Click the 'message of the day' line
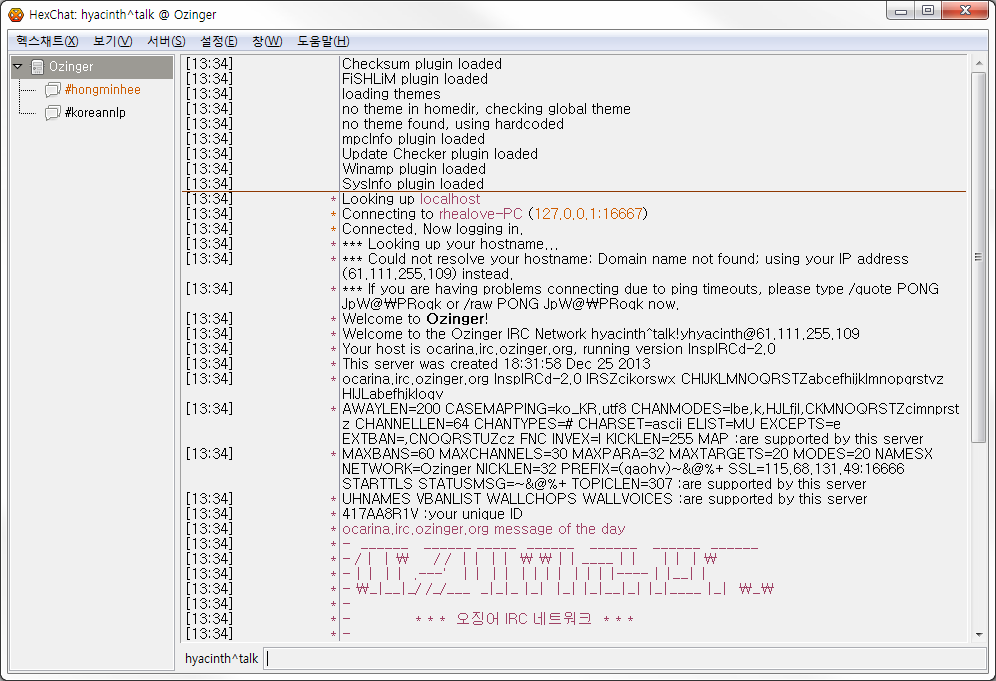The height and width of the screenshot is (681, 996). [483, 529]
